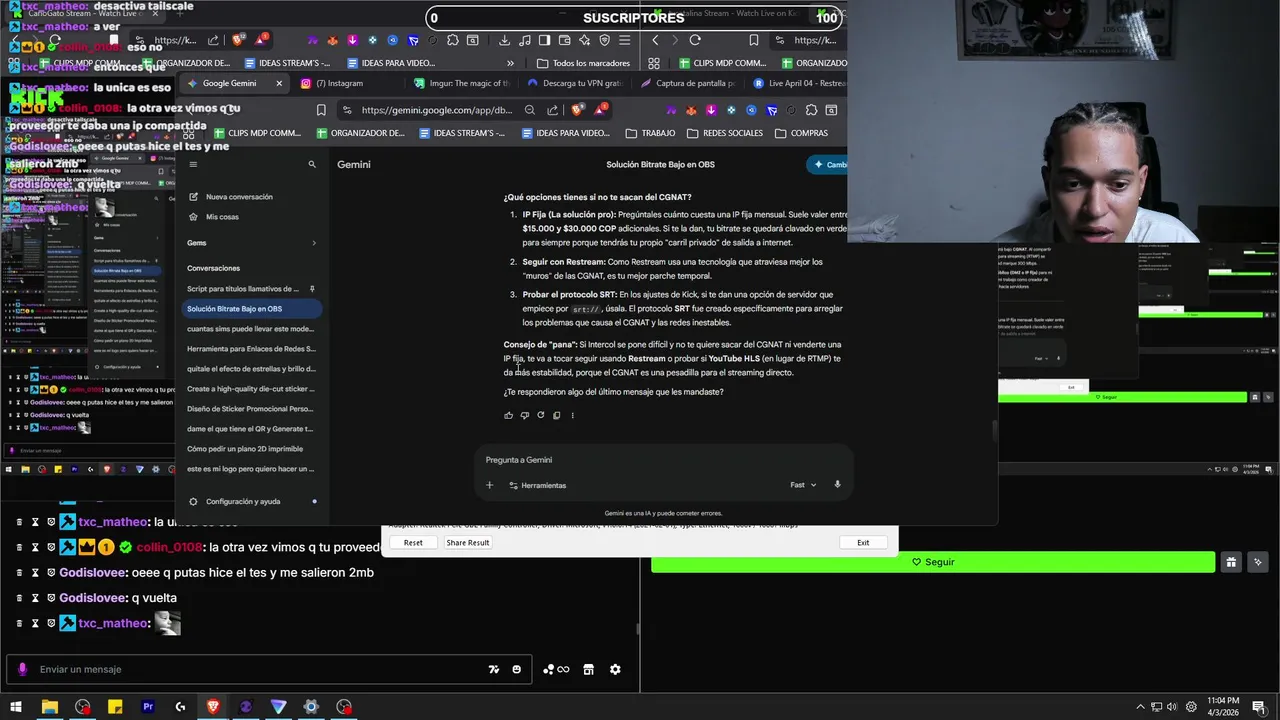Click share icon in Gemini address bar
The image size is (1280, 720).
coord(552,110)
